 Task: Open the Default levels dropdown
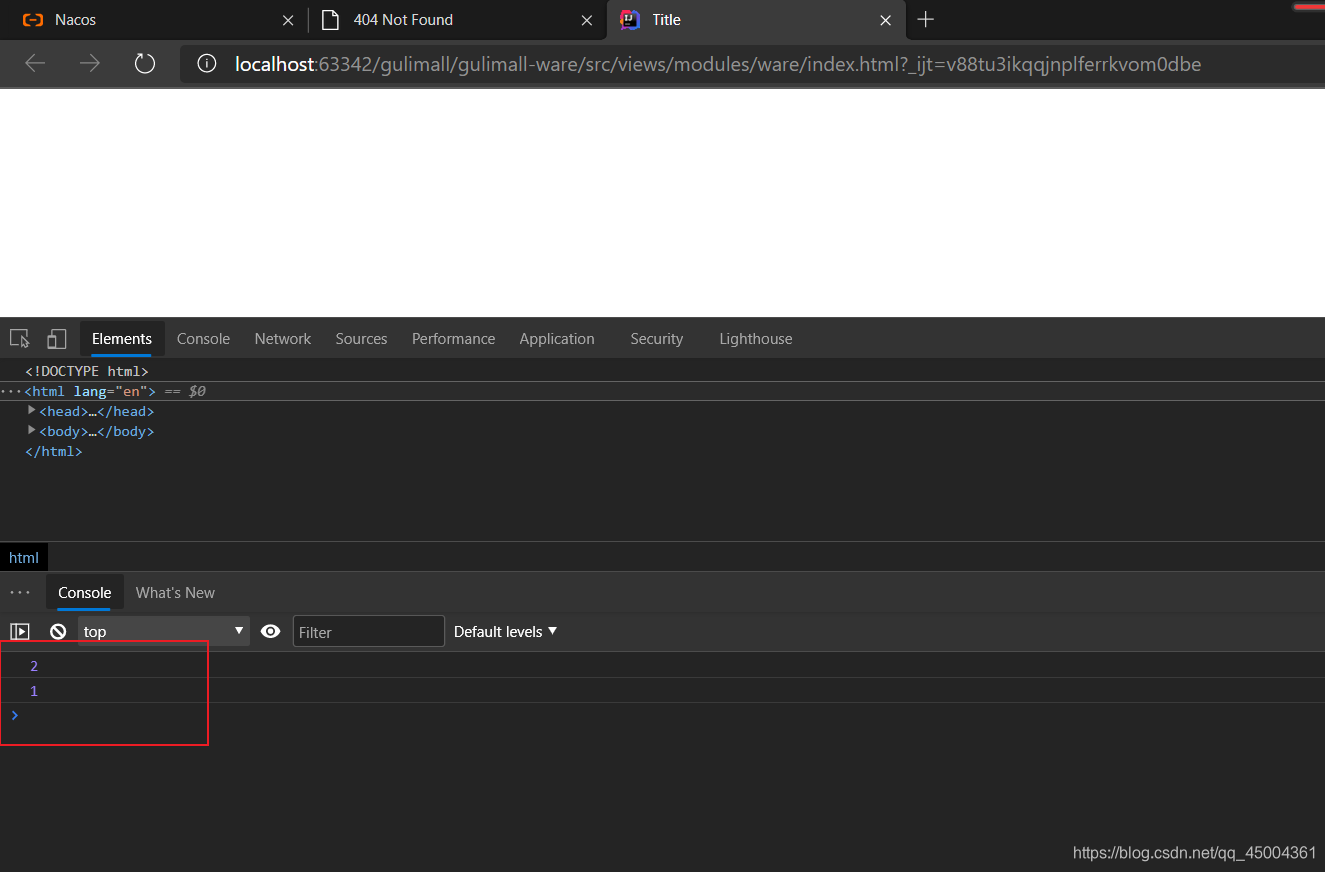(505, 631)
